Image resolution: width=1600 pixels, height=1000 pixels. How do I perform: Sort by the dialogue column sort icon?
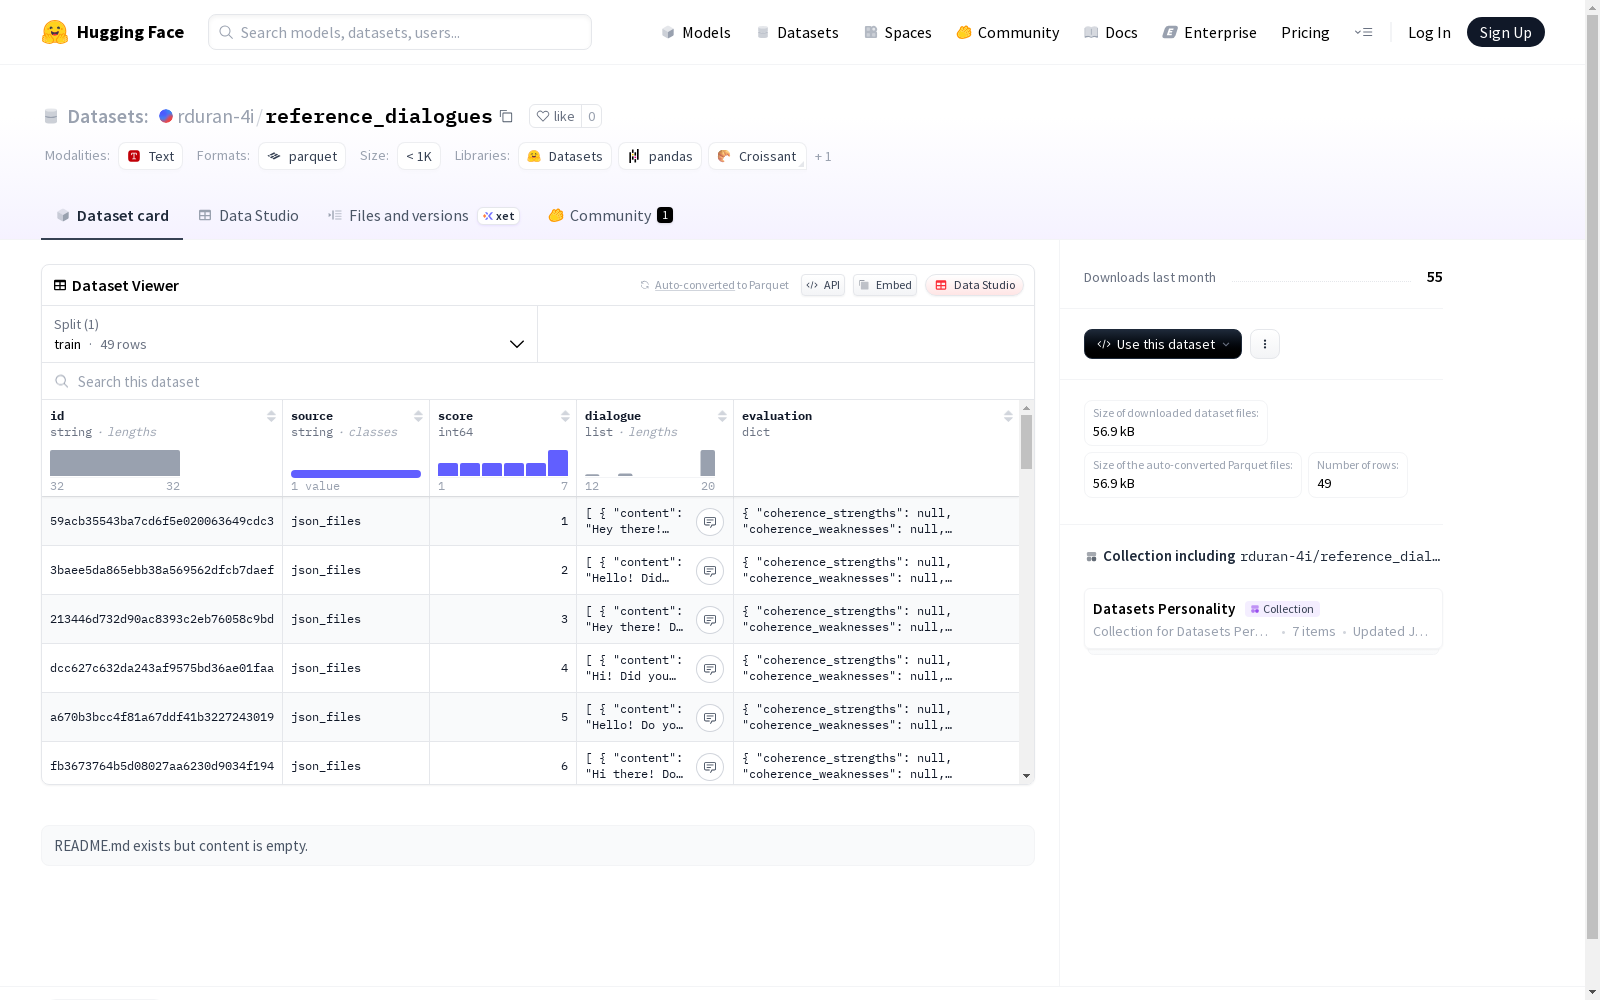[x=722, y=416]
